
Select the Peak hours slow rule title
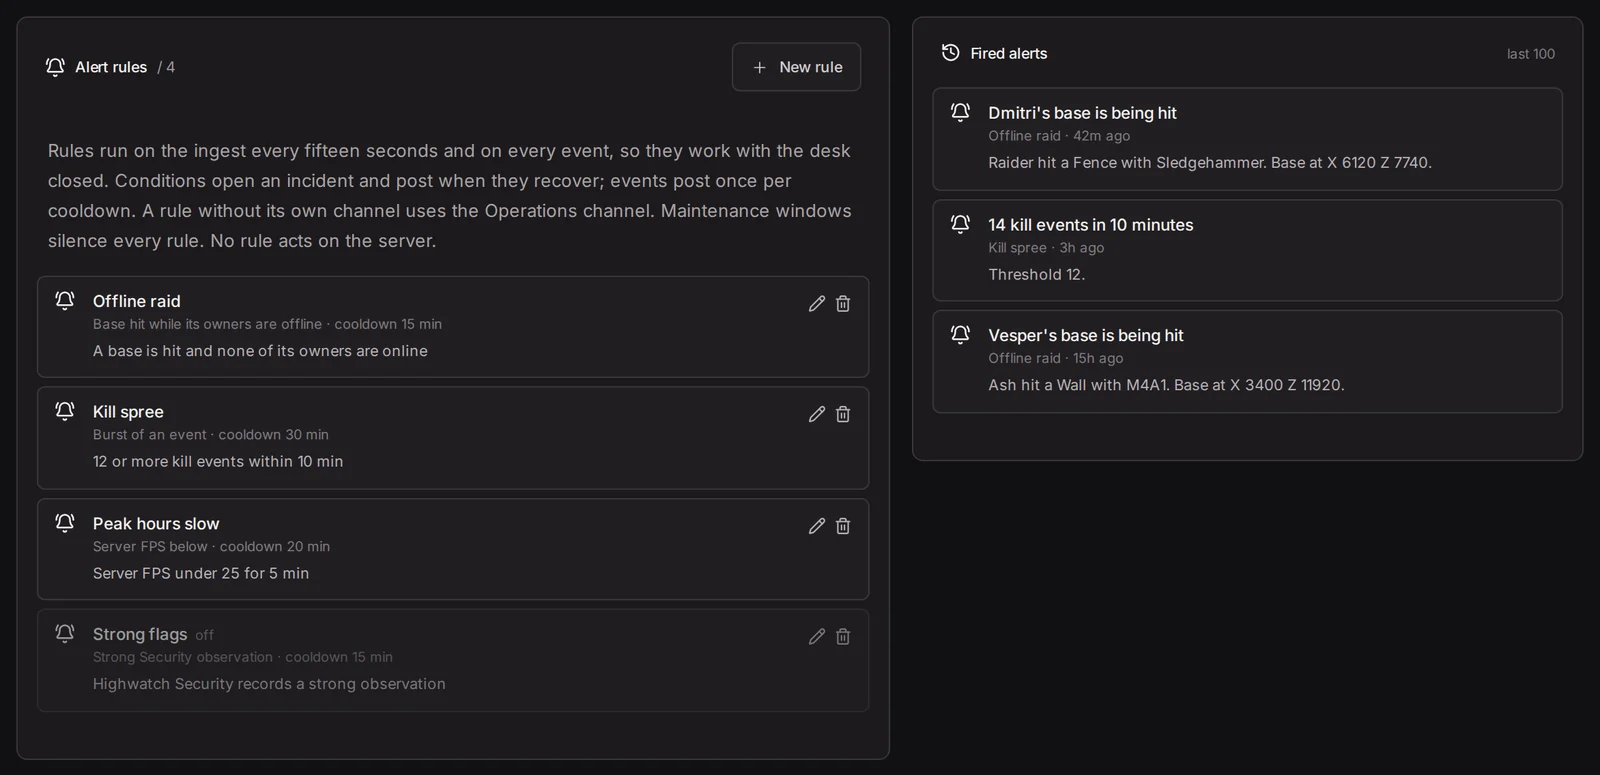156,524
